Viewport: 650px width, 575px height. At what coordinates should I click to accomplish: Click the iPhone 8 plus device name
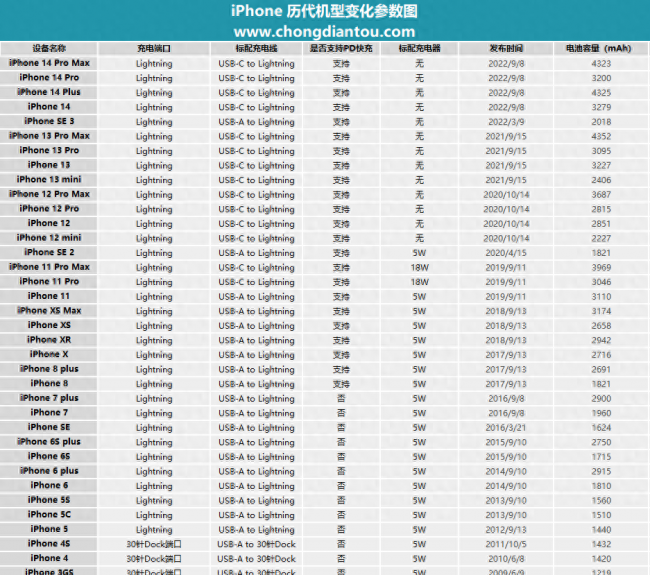point(49,369)
